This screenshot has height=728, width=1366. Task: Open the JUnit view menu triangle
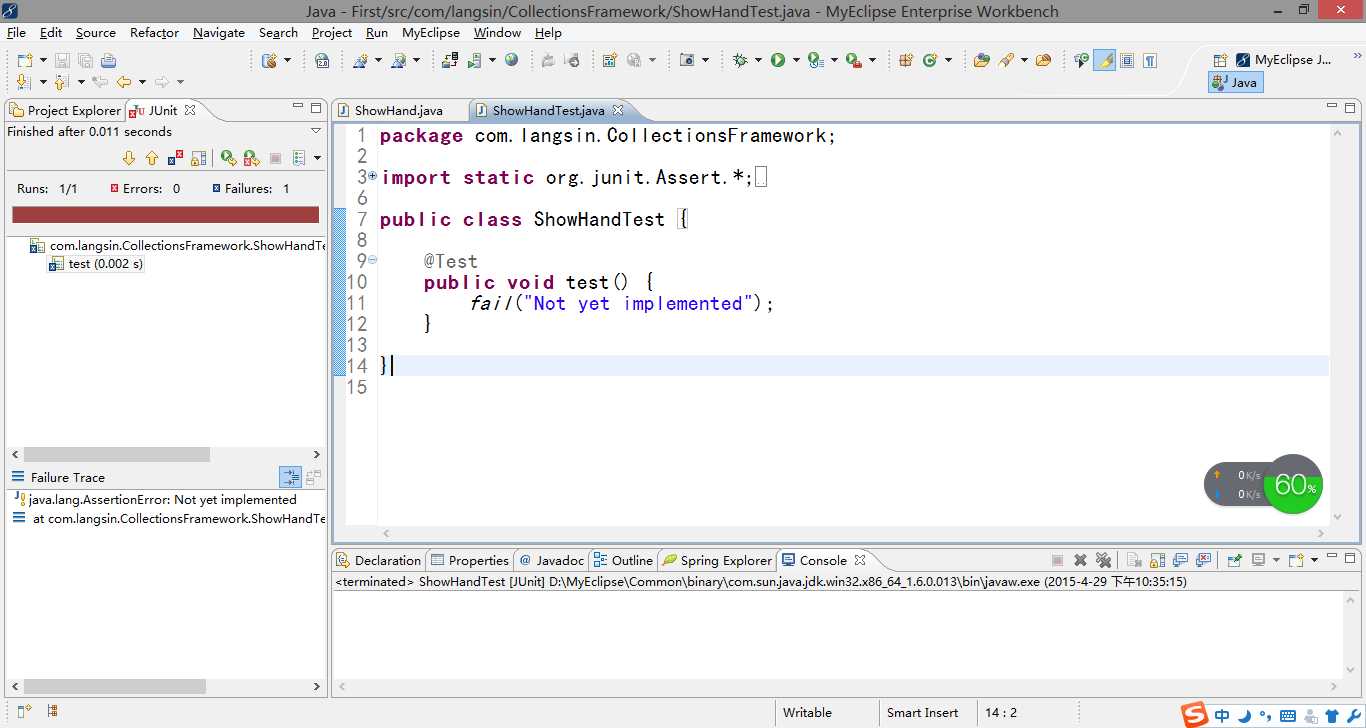pos(316,131)
